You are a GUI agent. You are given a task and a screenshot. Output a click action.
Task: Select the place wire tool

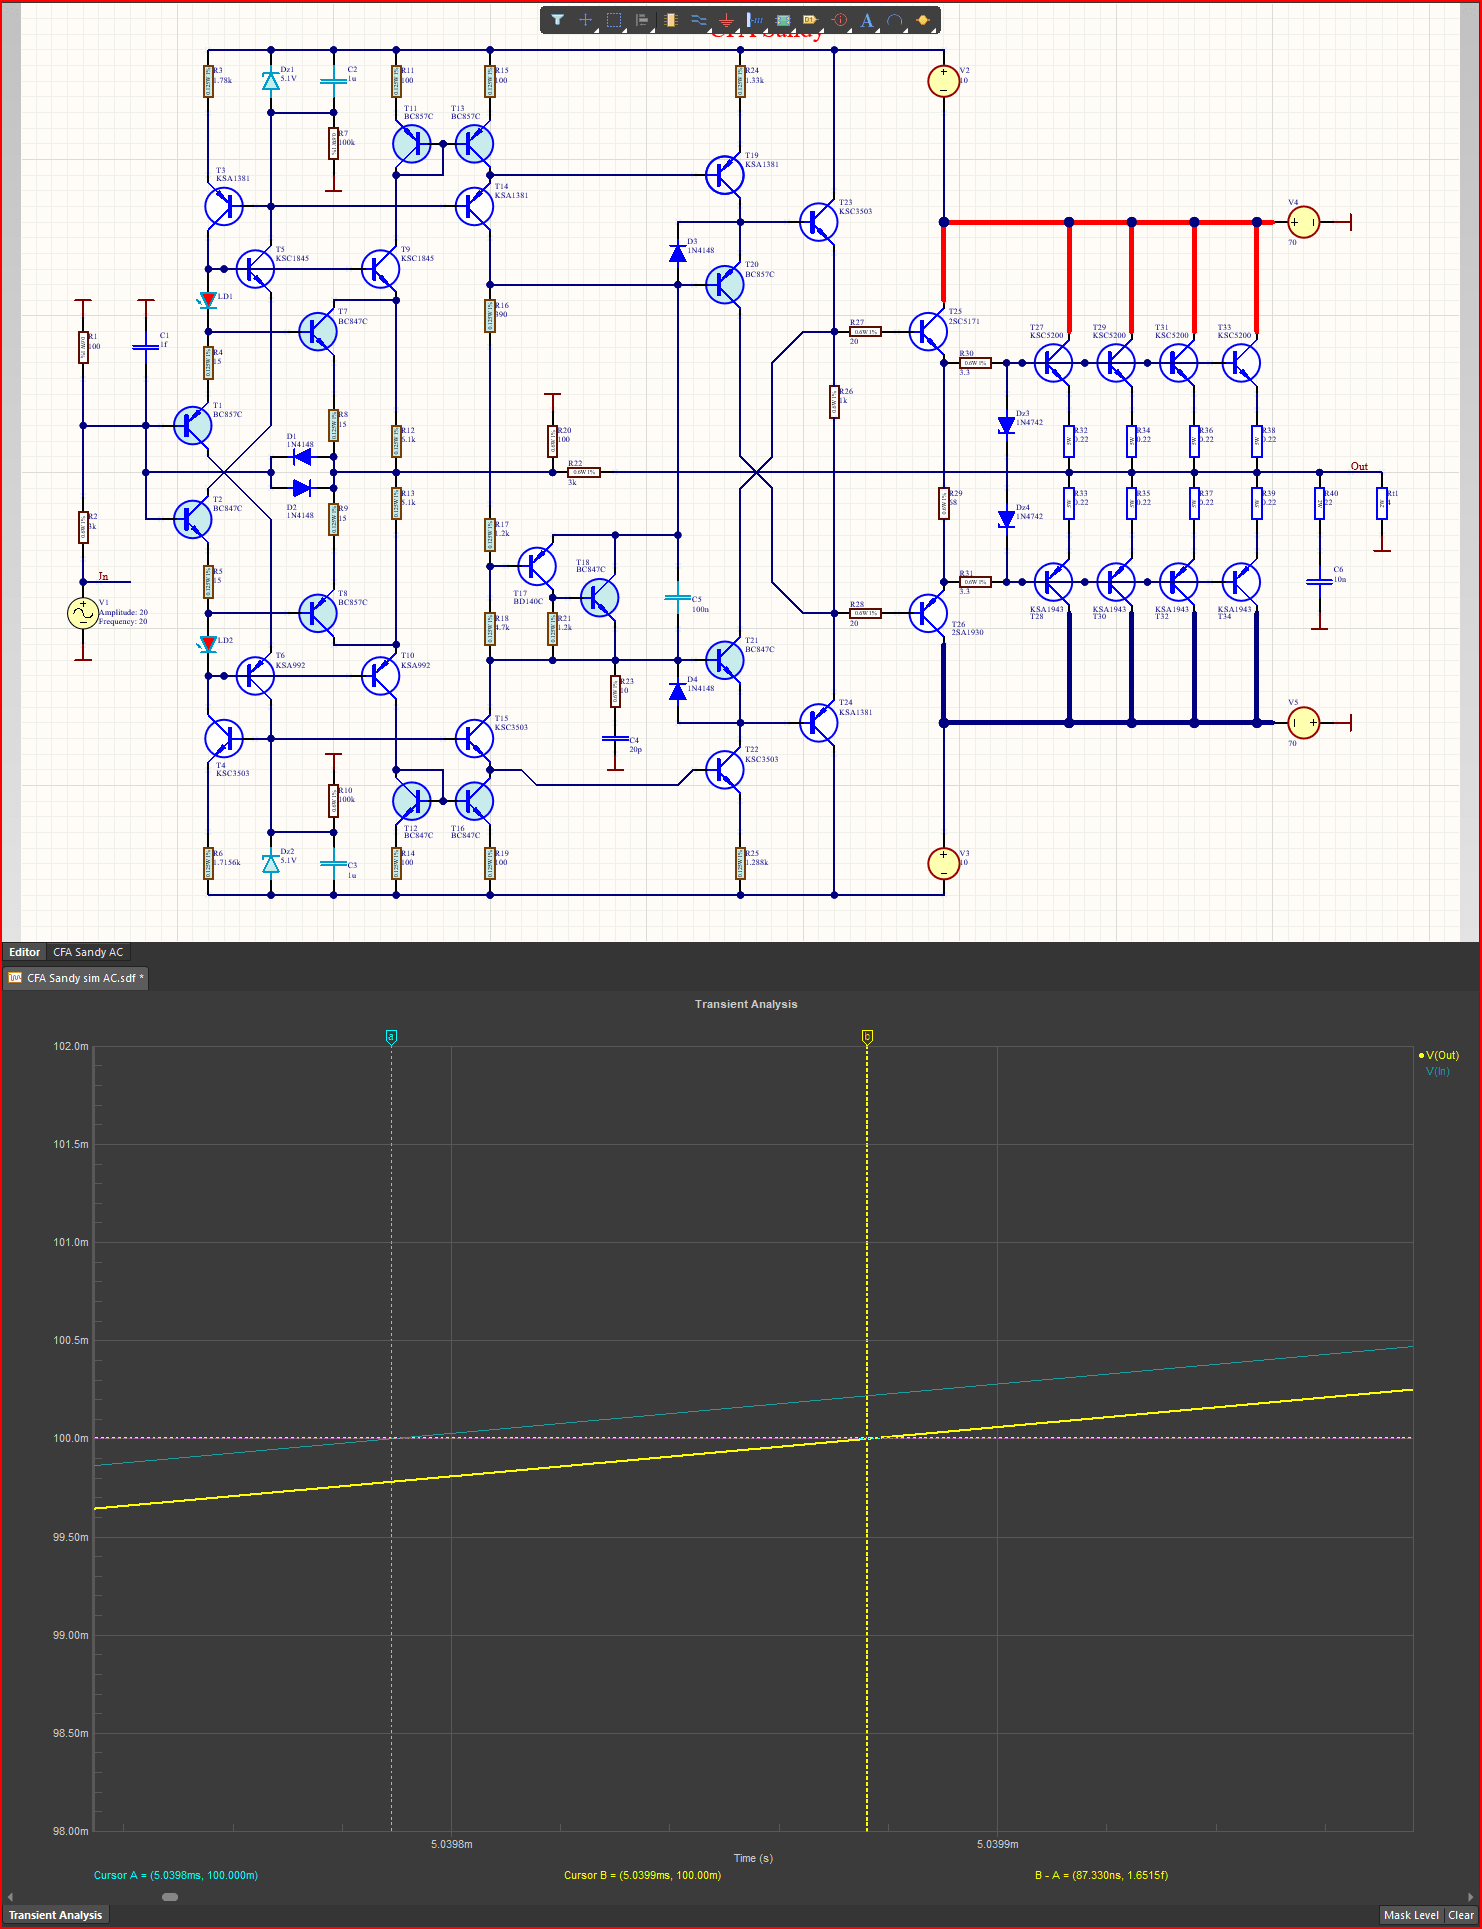point(698,20)
